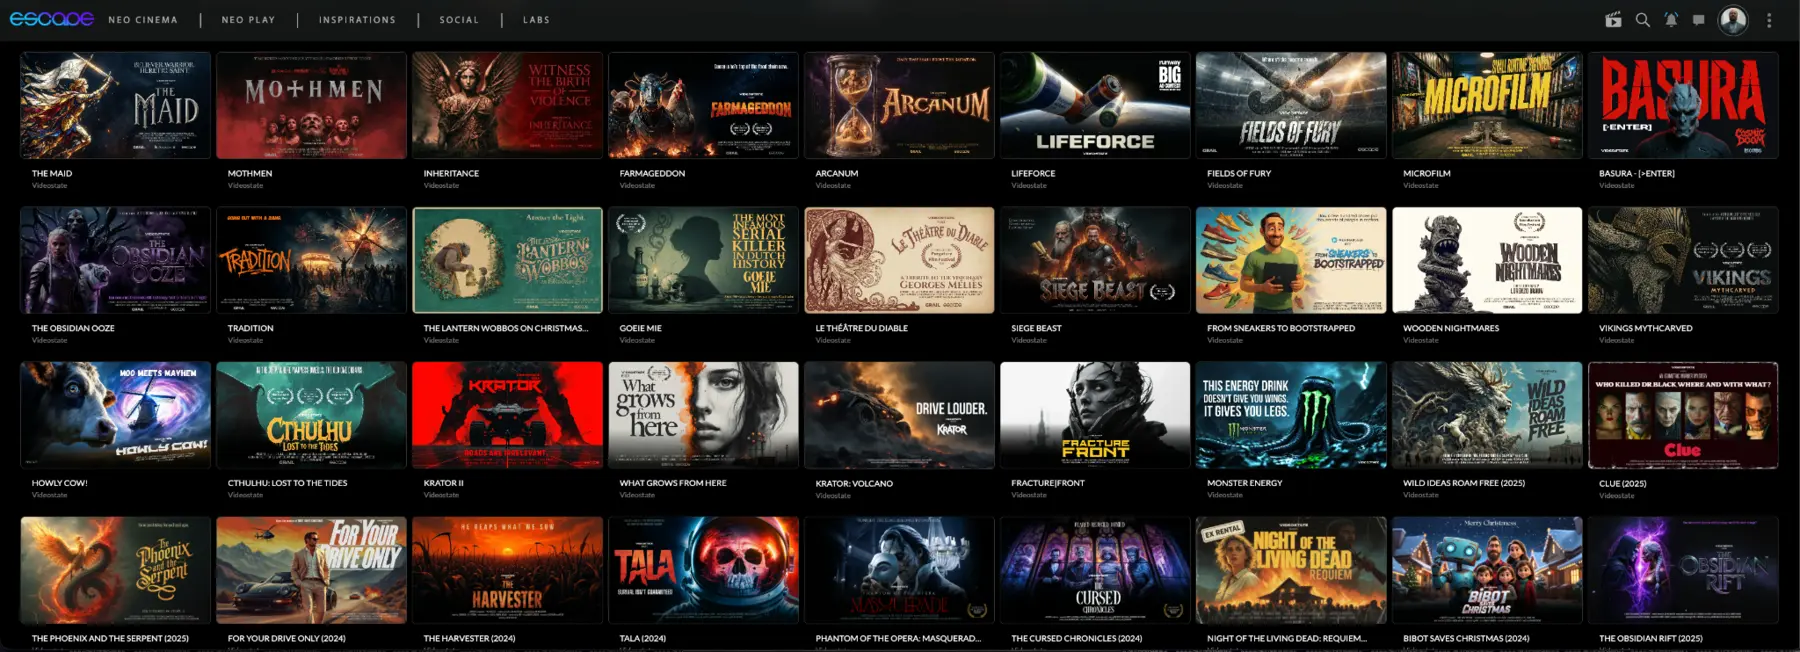This screenshot has width=1800, height=652.
Task: Open the Inheritance poster thumbnail
Action: [508, 105]
